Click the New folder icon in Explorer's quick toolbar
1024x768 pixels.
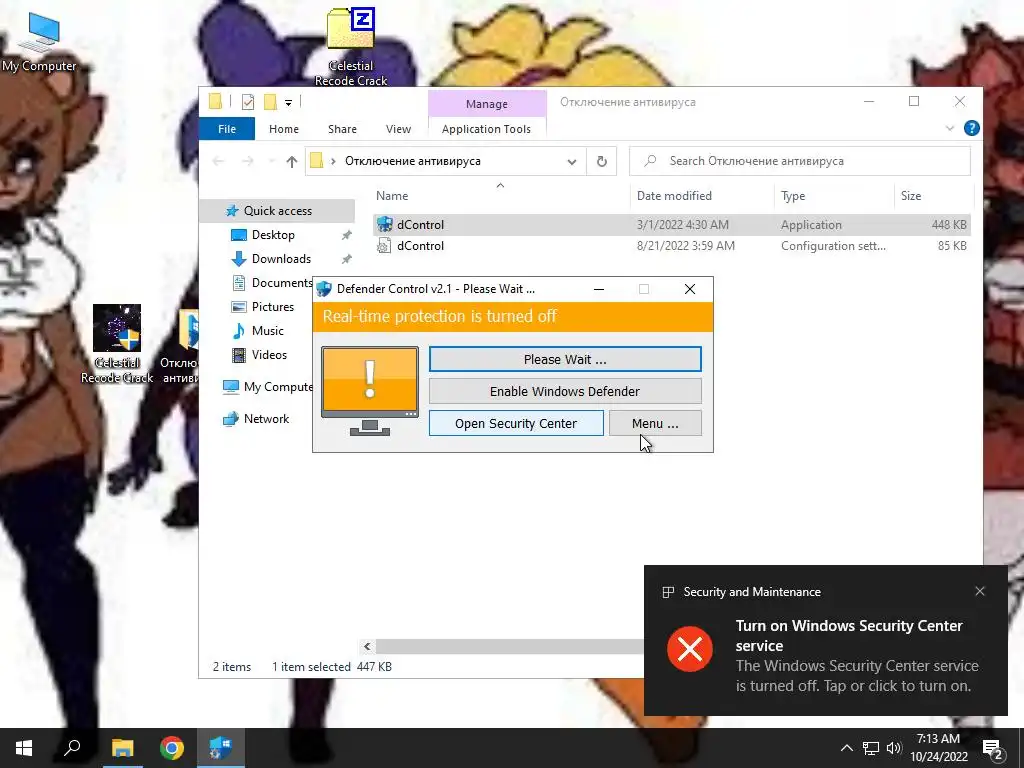[270, 102]
